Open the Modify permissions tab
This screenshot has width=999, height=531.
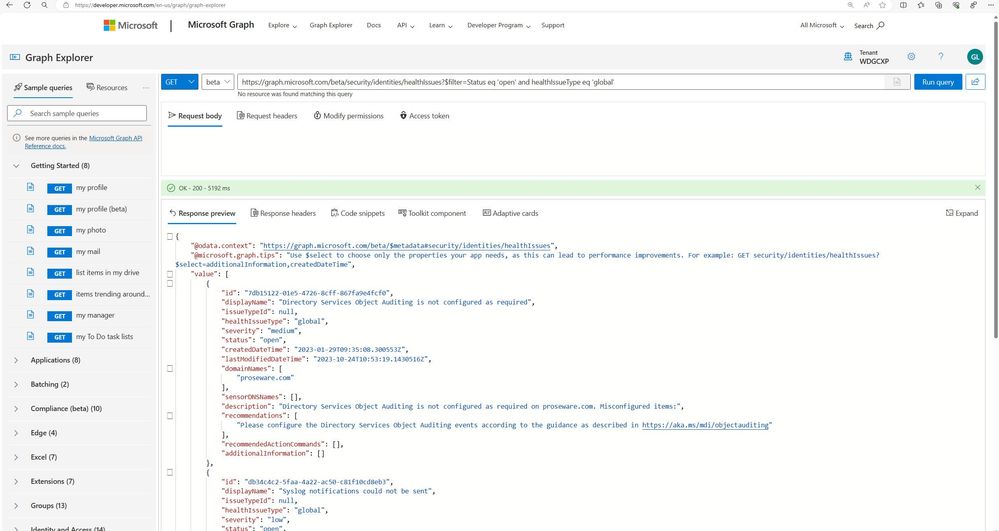[349, 115]
